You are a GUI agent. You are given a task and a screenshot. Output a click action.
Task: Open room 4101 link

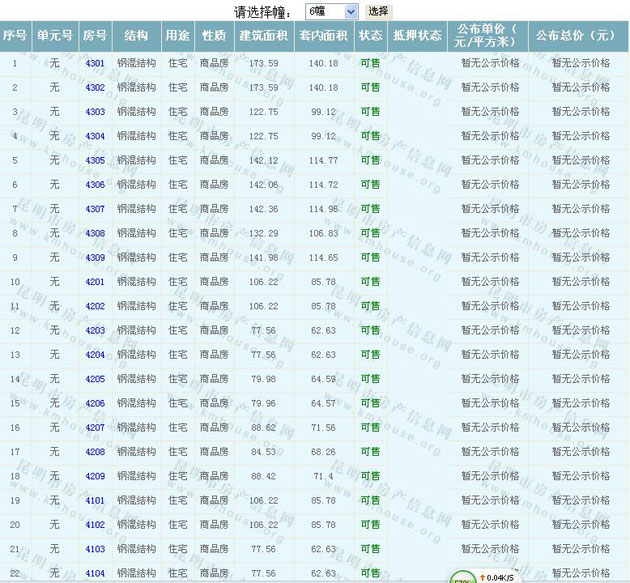click(x=95, y=501)
